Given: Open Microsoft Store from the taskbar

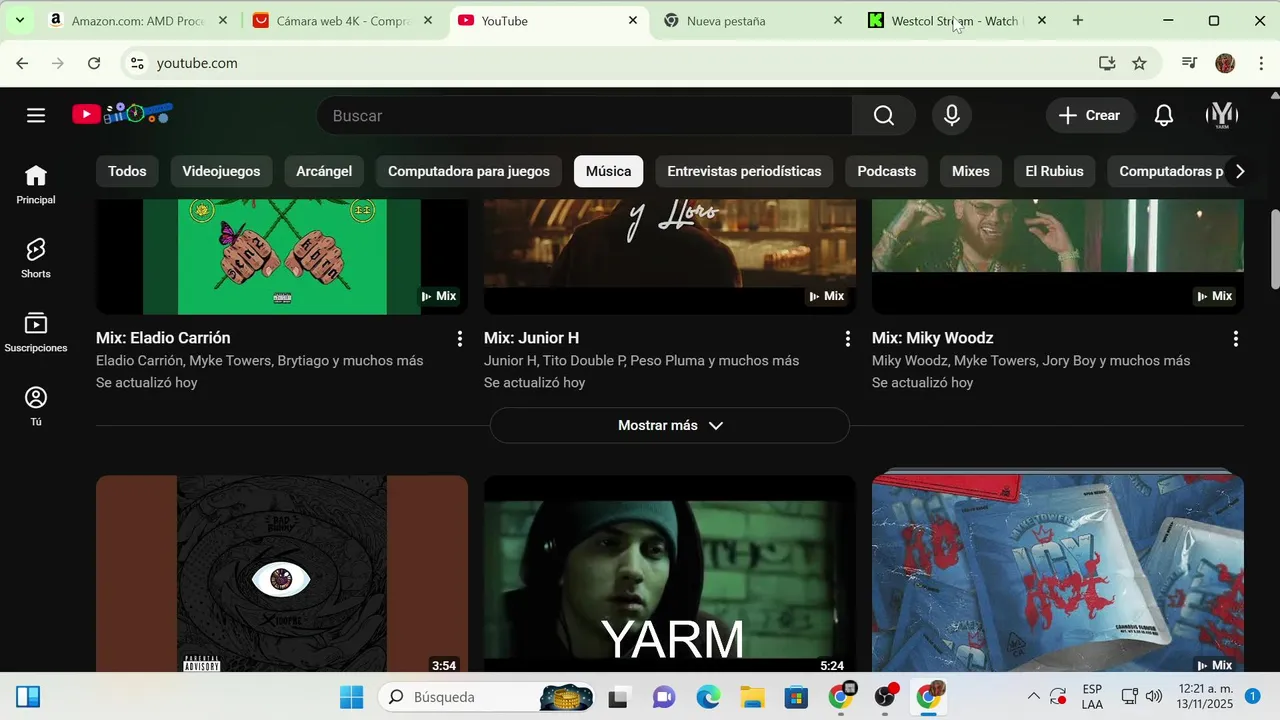Looking at the screenshot, I should point(796,697).
